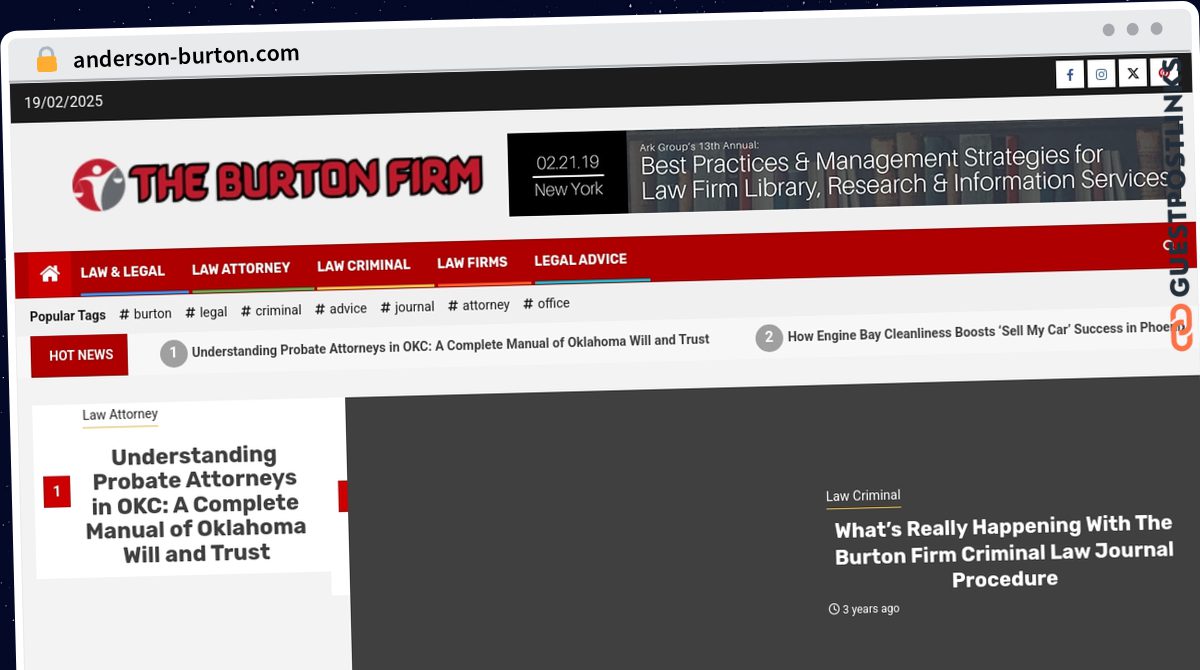The height and width of the screenshot is (670, 1200).
Task: Click the red number 1 badge on the featured card
Action: [x=57, y=491]
